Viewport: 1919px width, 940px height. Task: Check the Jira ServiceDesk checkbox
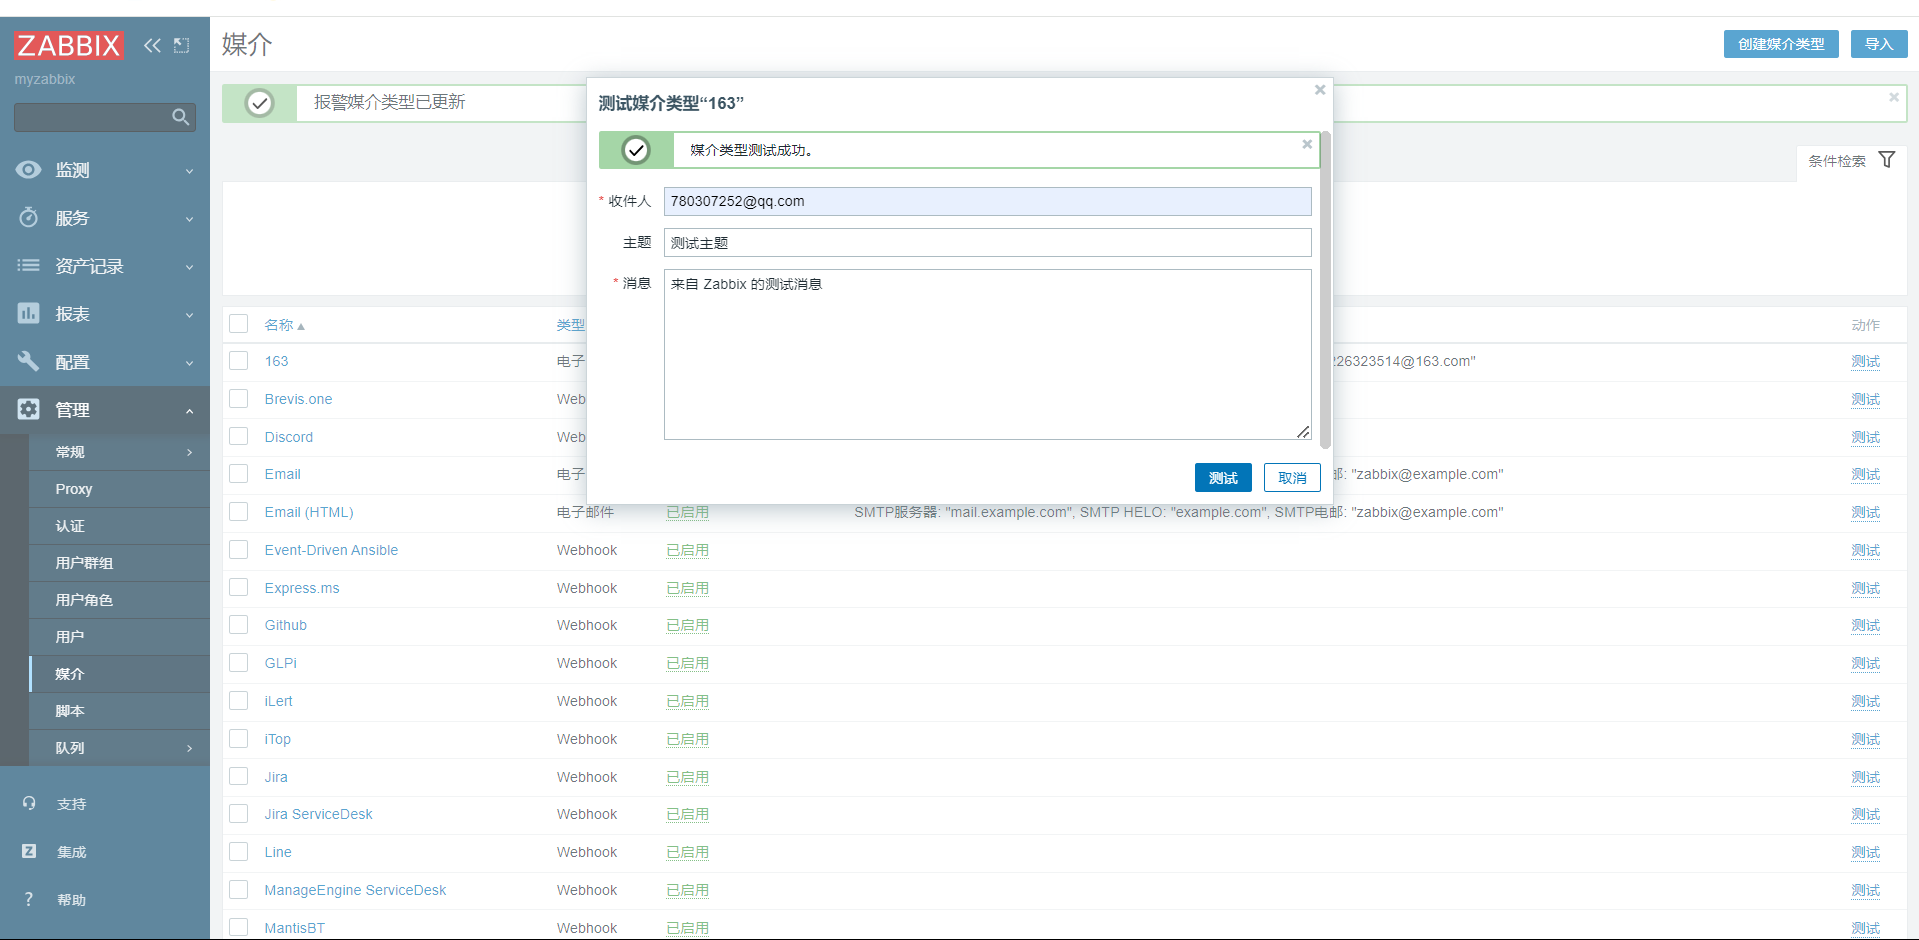pos(238,813)
